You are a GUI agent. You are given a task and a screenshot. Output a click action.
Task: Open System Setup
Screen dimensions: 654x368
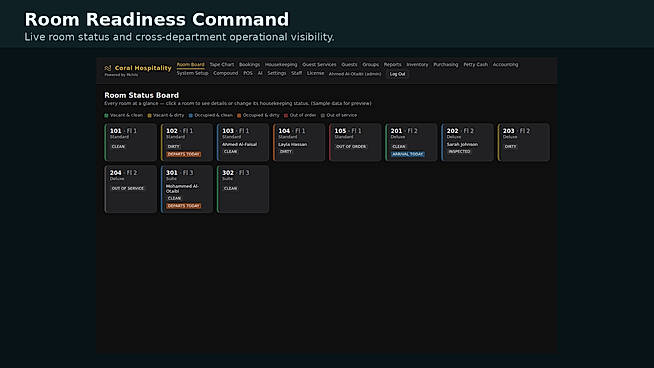click(192, 73)
